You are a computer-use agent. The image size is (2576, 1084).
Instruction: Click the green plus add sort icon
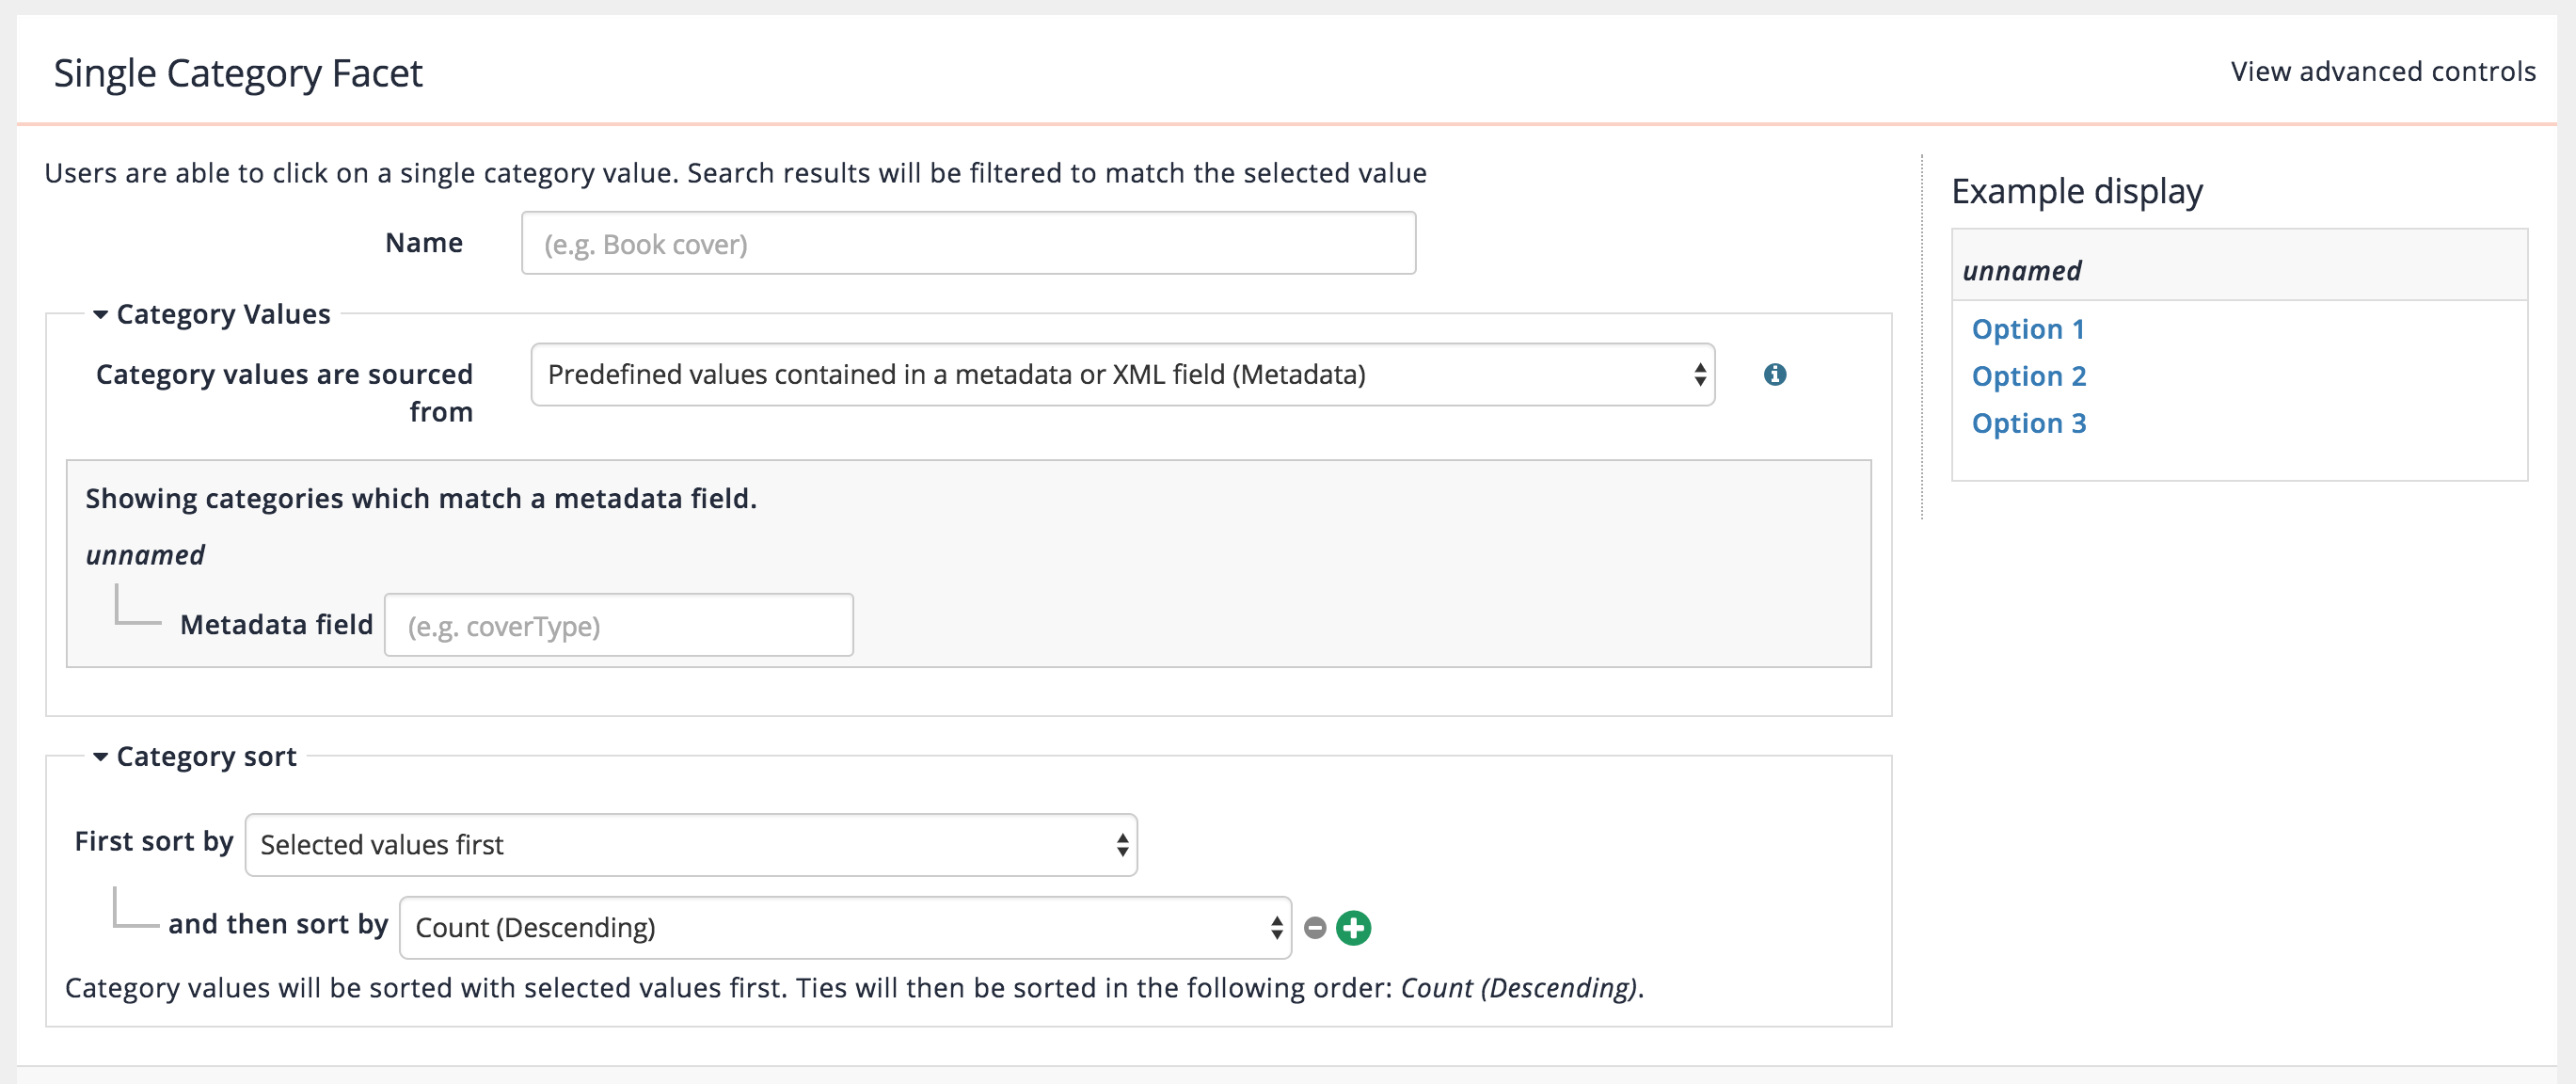(1354, 928)
